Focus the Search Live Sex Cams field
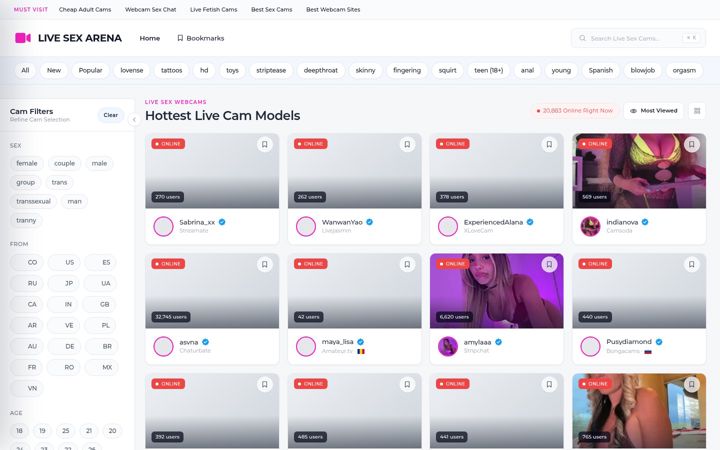The image size is (720, 450). (638, 38)
